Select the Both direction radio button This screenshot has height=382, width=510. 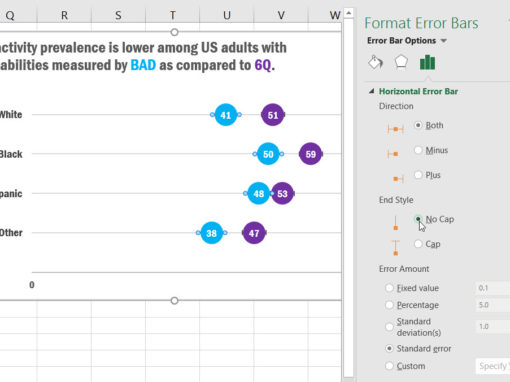click(x=418, y=125)
